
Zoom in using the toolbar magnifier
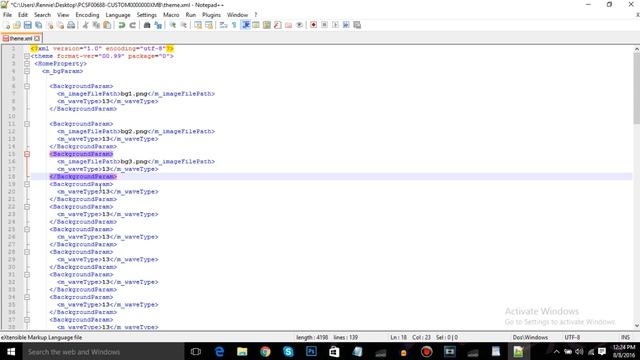(173, 25)
